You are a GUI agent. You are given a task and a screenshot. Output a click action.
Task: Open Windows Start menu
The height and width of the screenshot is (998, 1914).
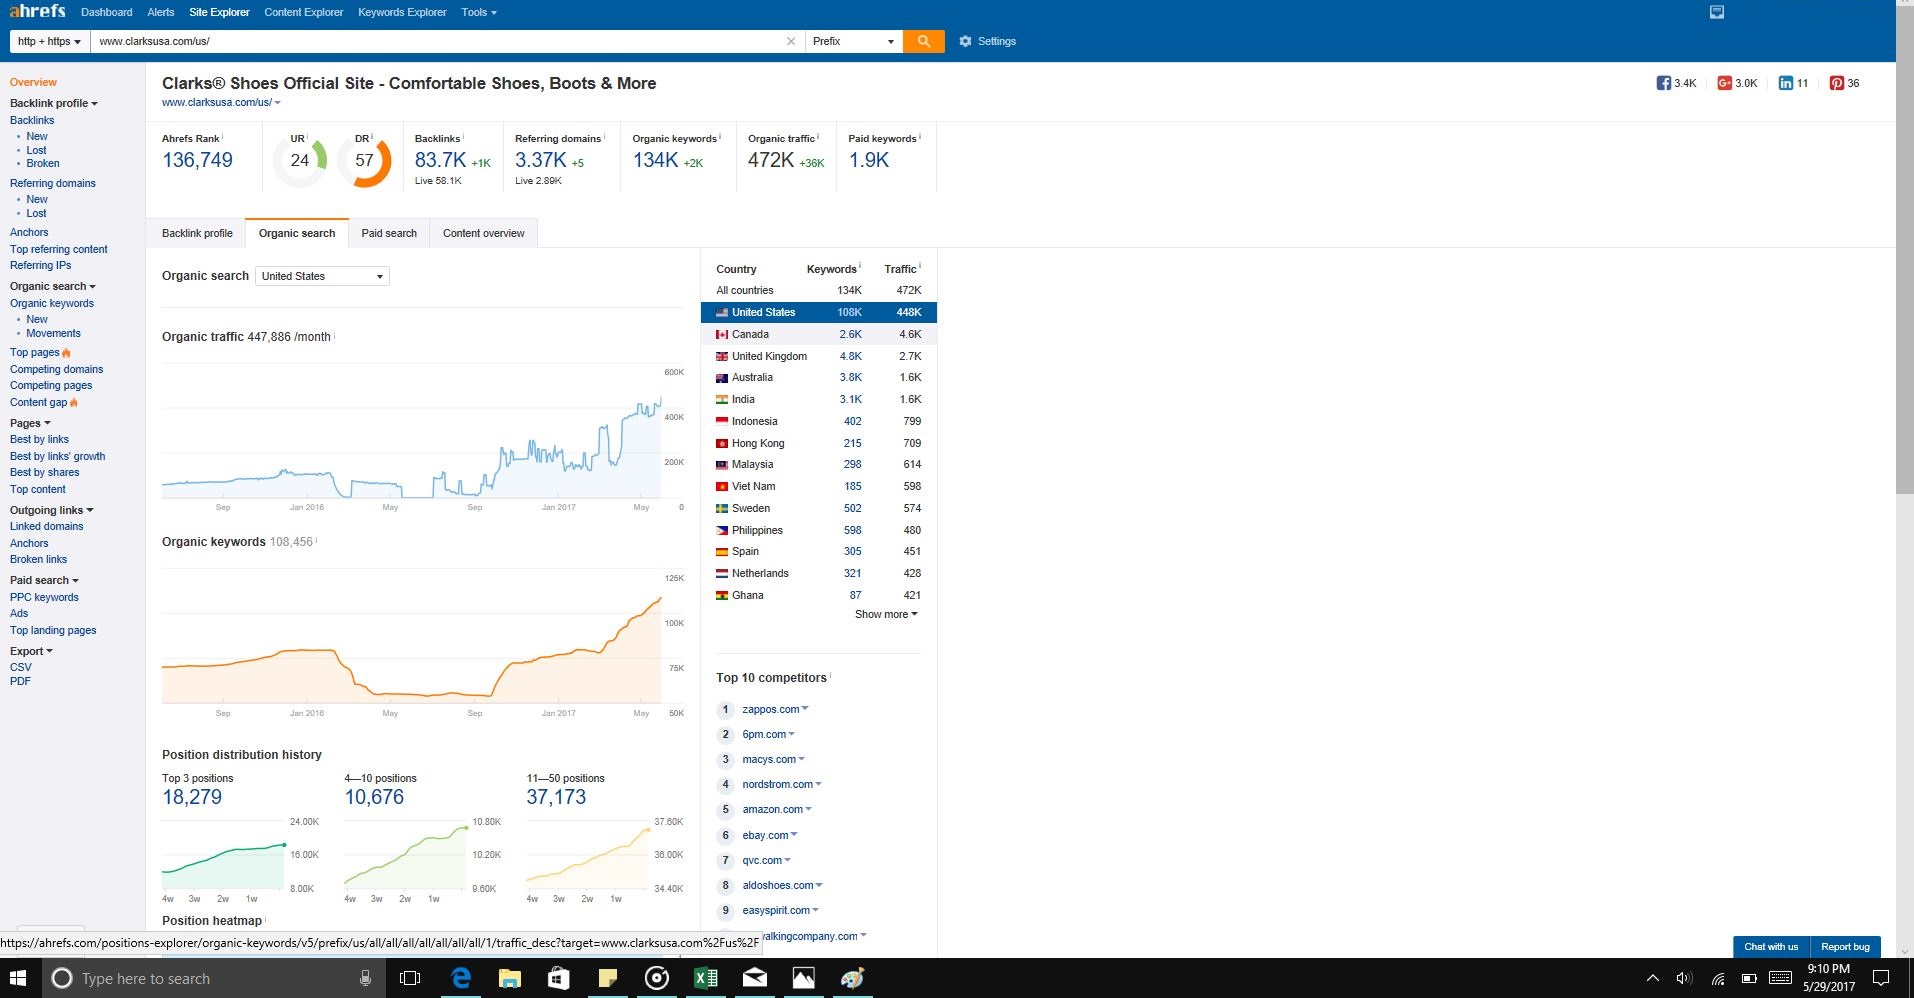18,978
